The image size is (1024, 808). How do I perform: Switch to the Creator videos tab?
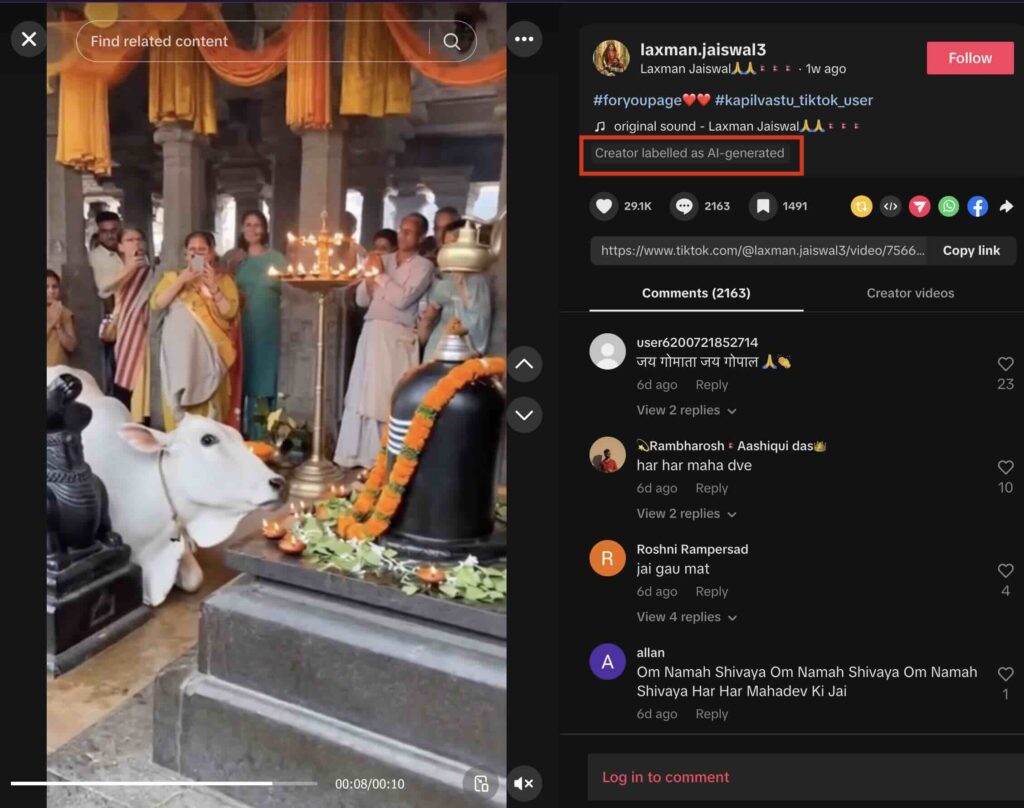910,293
